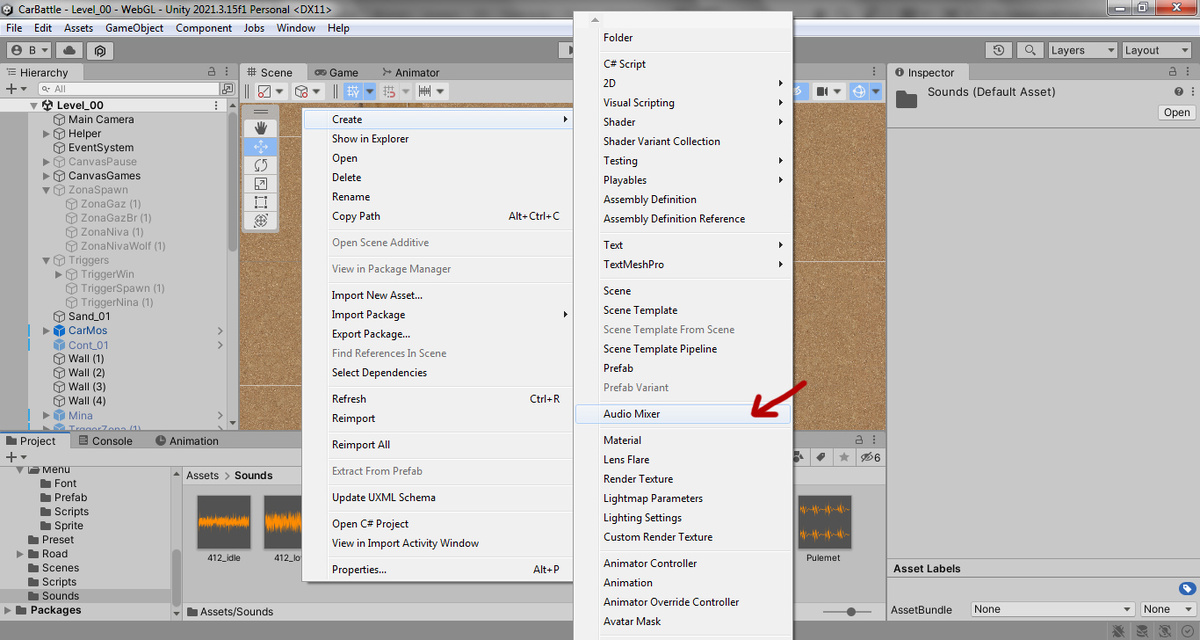The image size is (1200, 640).
Task: Choose Reimport All from context menu
Action: pos(361,445)
